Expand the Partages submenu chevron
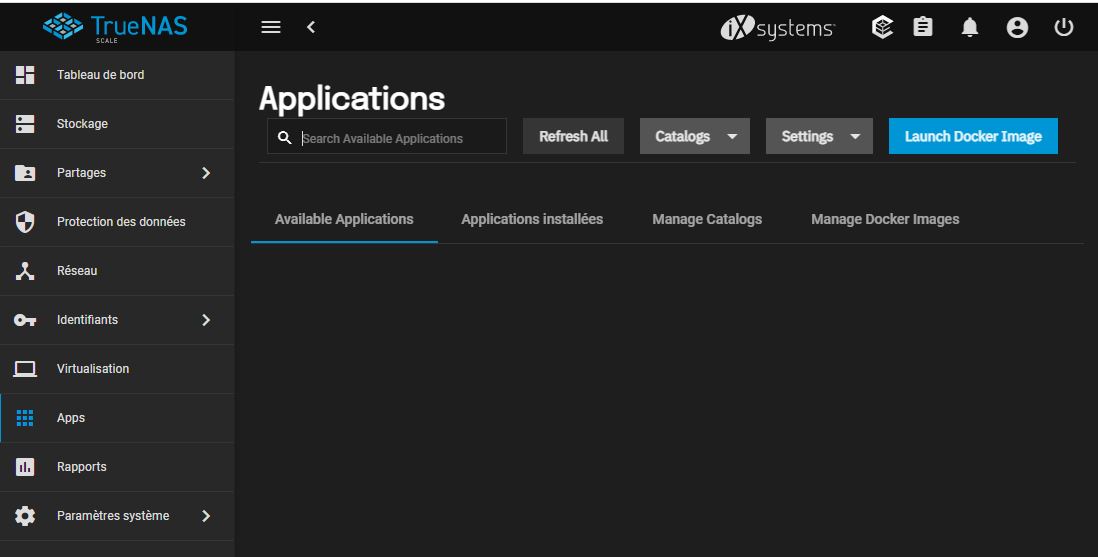This screenshot has width=1098, height=557. [206, 173]
